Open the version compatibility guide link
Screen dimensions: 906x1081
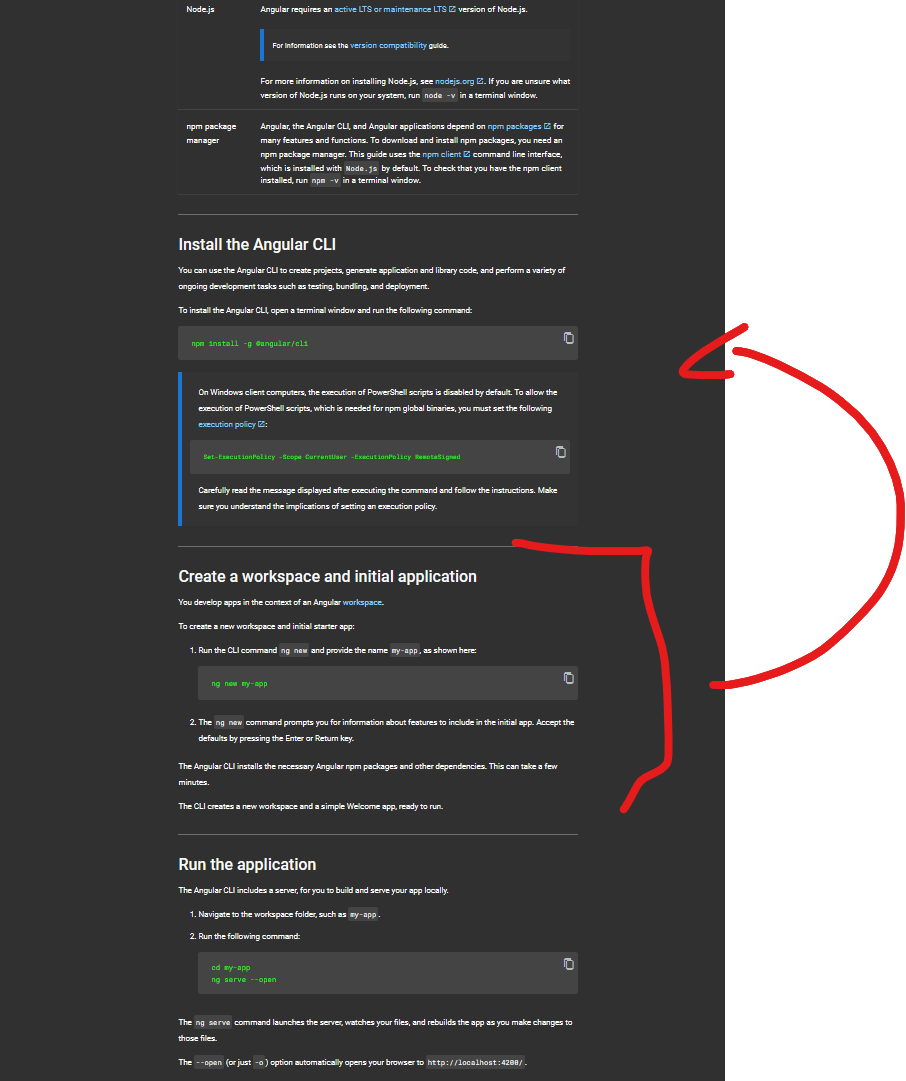pyautogui.click(x=388, y=46)
